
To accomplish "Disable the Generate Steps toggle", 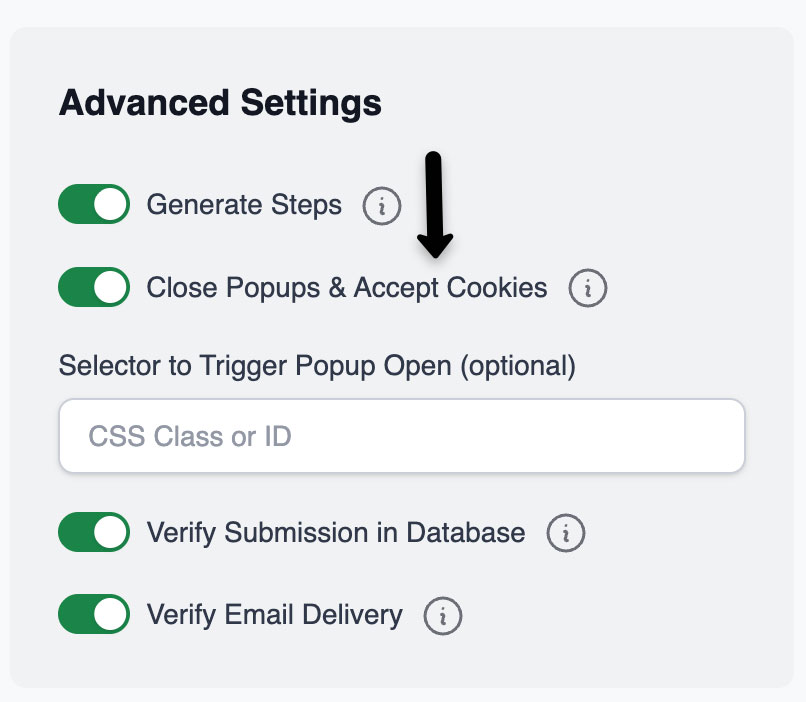I will (x=94, y=205).
